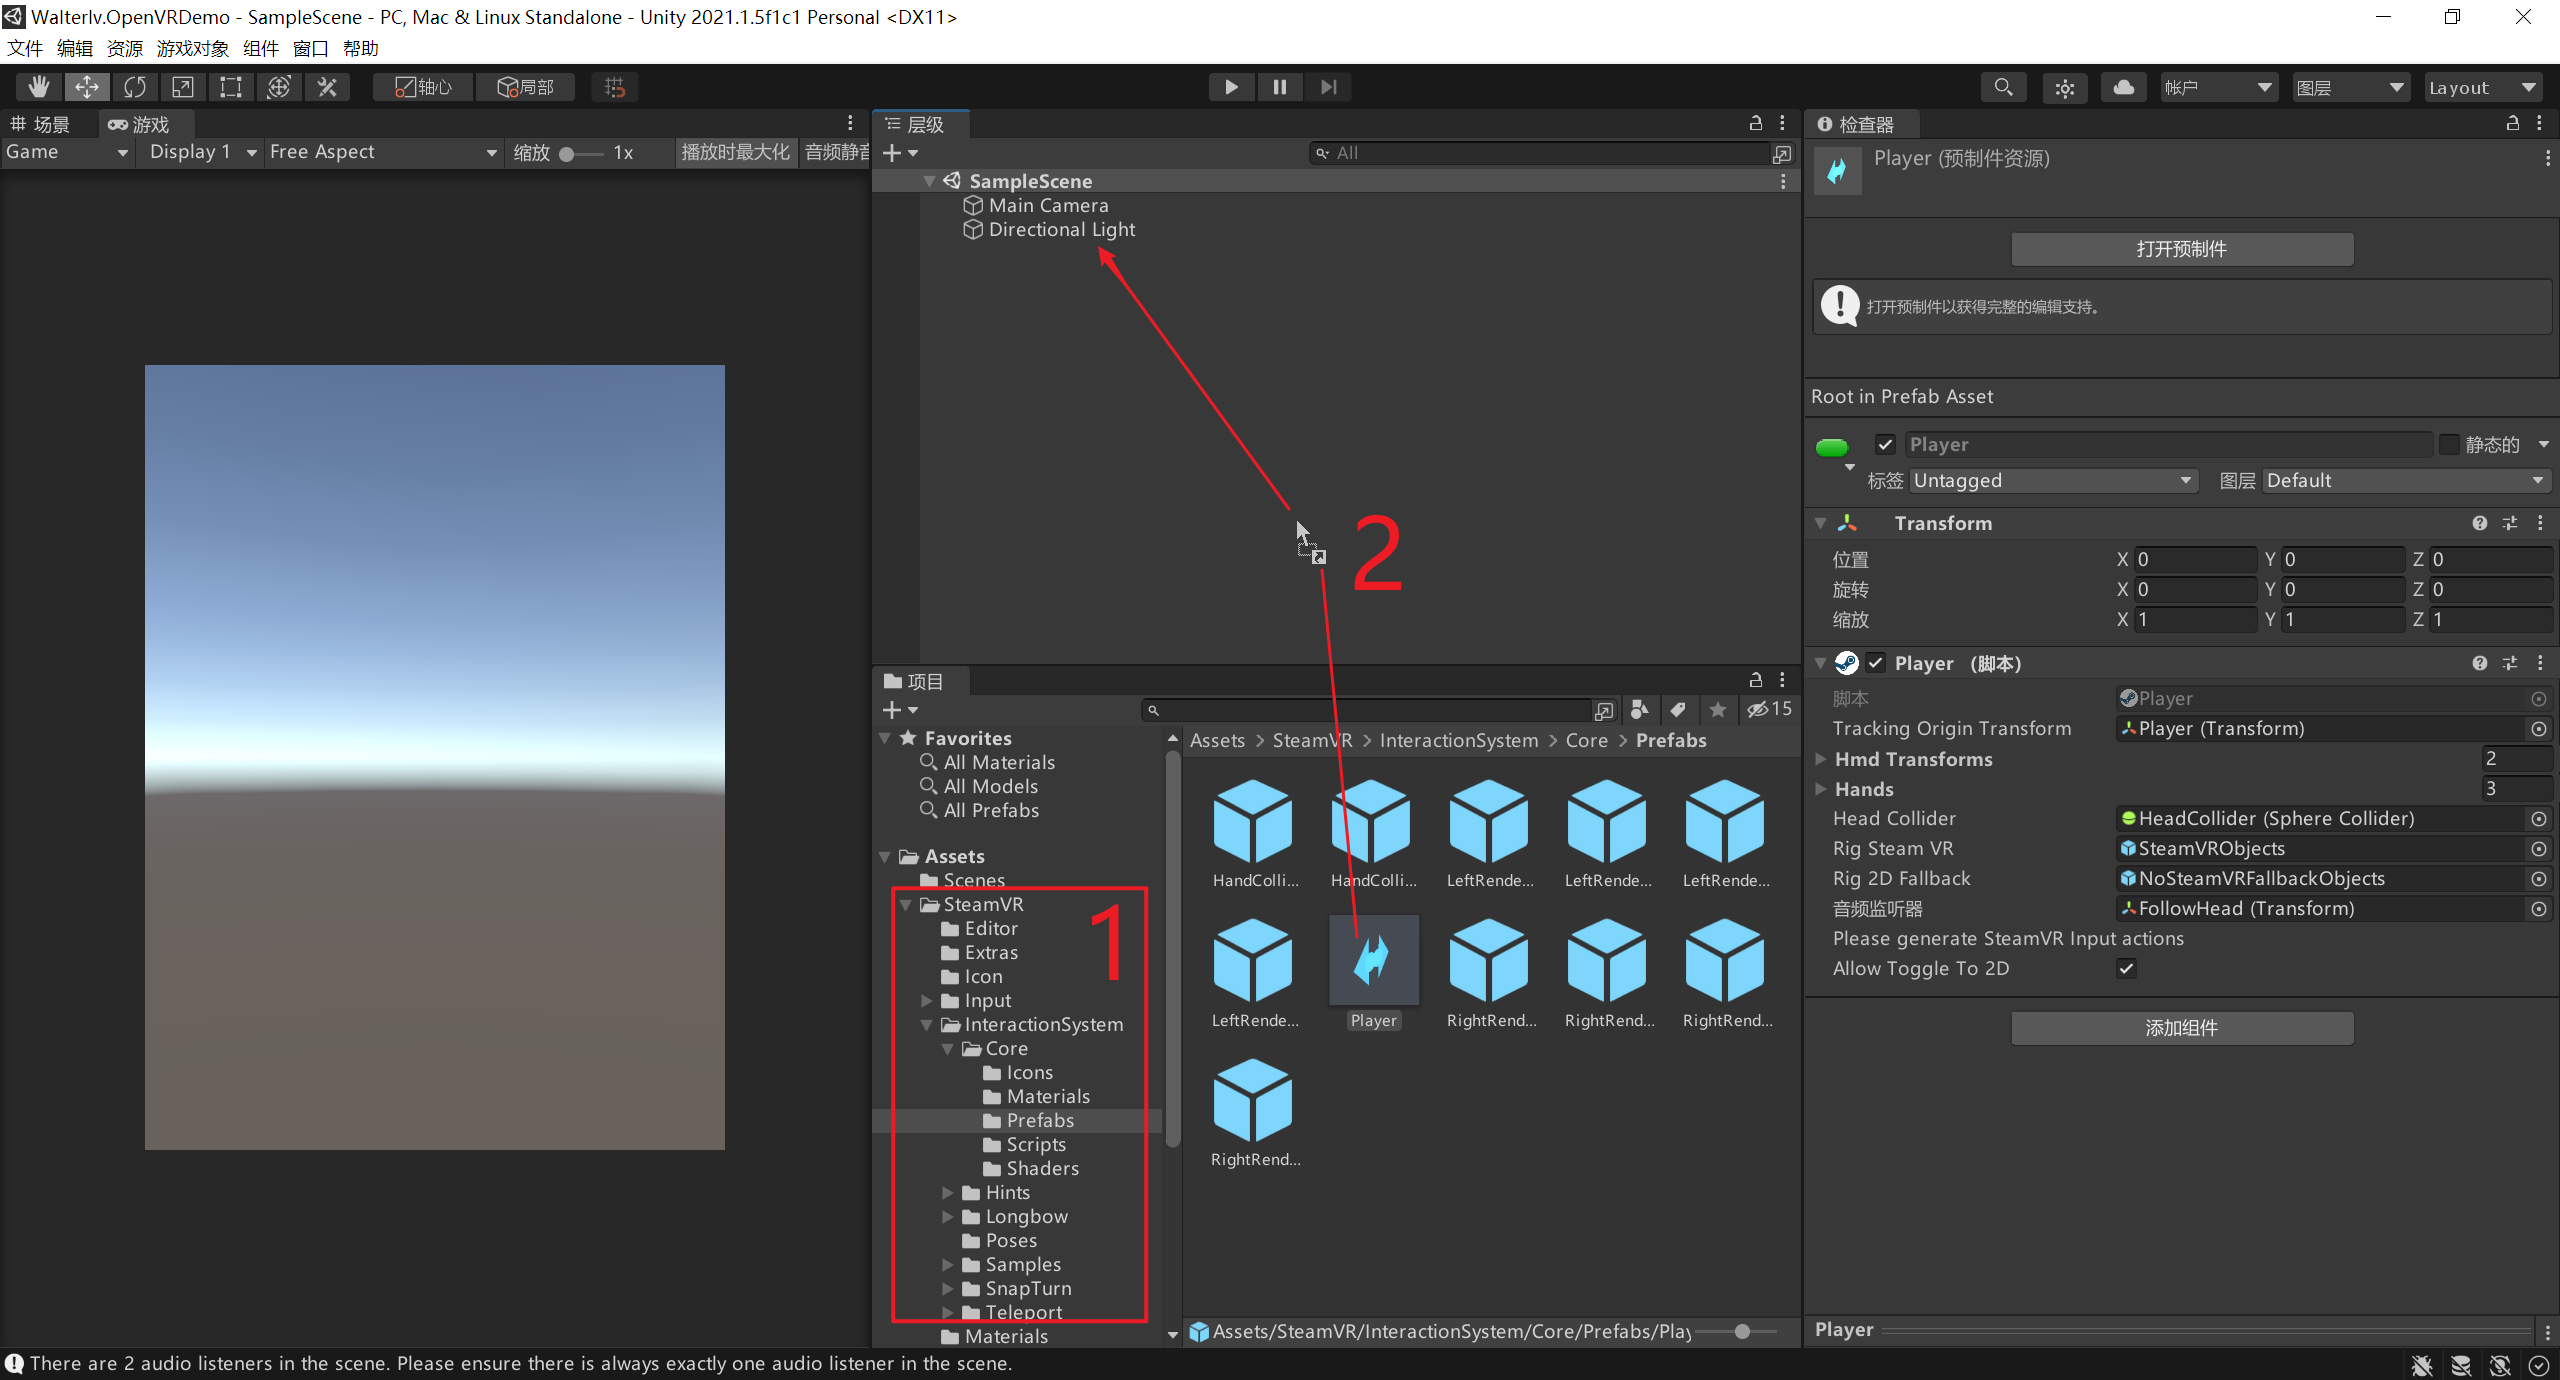Expand the Hands array
Image resolution: width=2560 pixels, height=1380 pixels.
pos(1821,789)
